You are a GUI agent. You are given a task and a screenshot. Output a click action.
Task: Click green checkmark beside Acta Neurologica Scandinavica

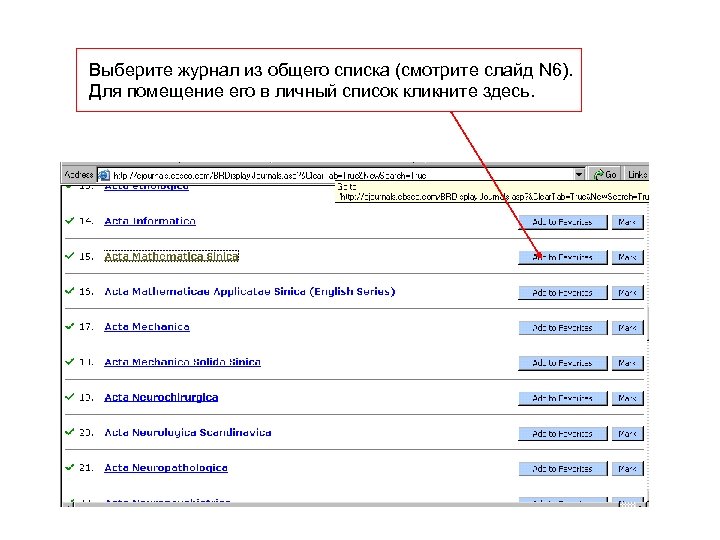coord(70,432)
